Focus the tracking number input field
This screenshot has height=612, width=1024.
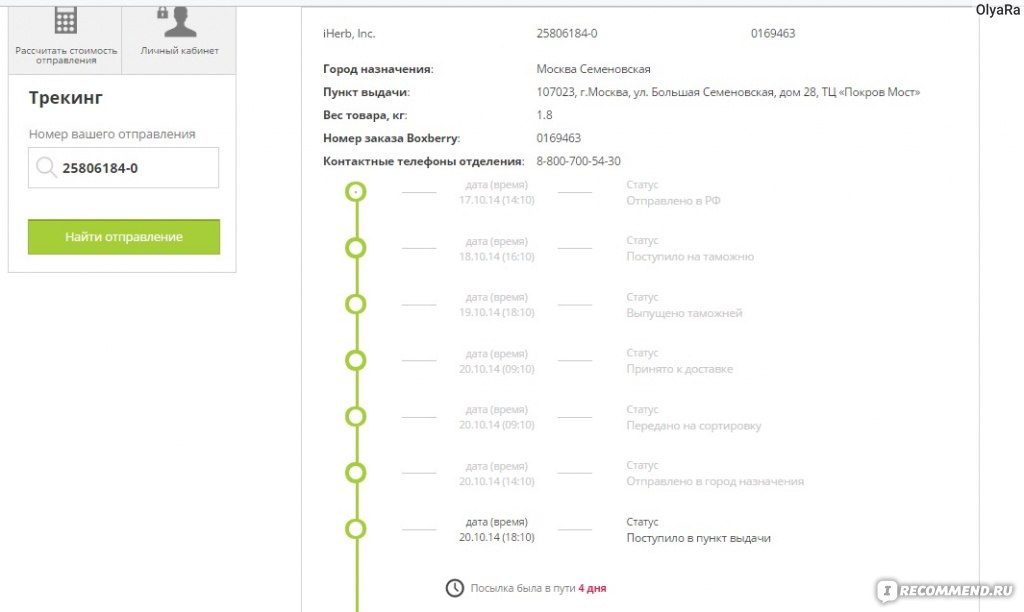[123, 168]
